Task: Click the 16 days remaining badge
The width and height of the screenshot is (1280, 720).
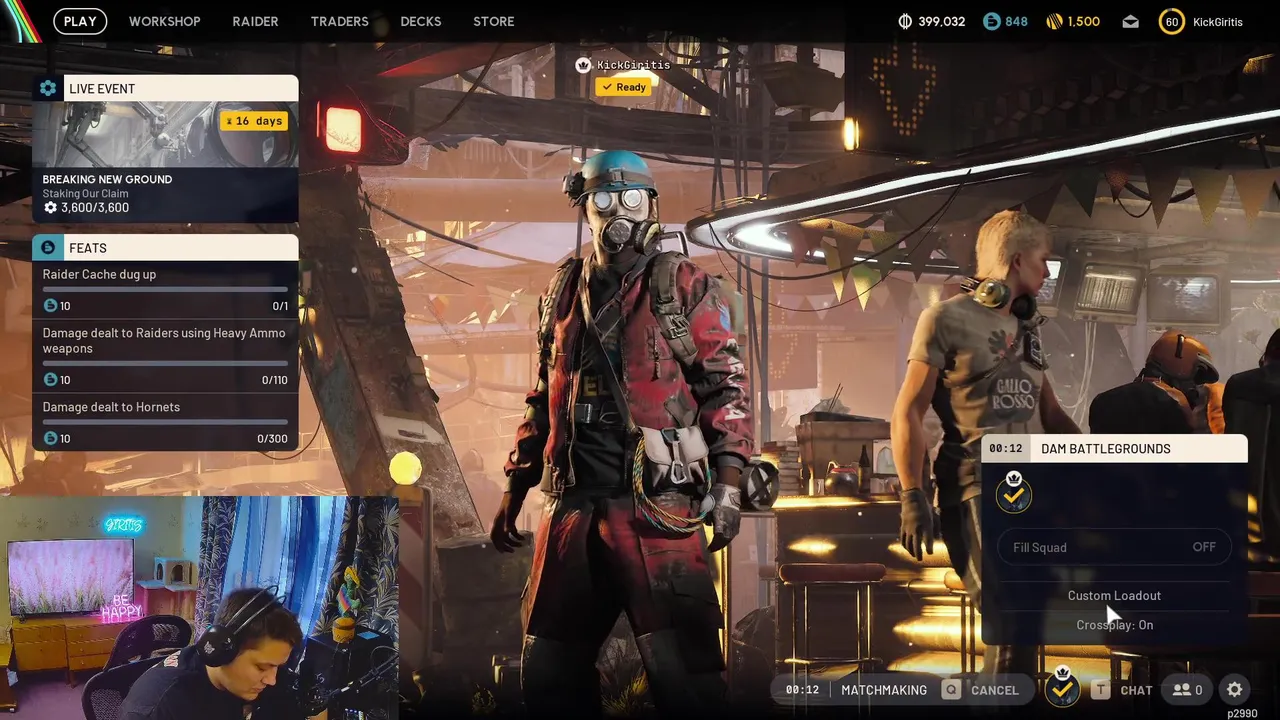Action: coord(254,121)
